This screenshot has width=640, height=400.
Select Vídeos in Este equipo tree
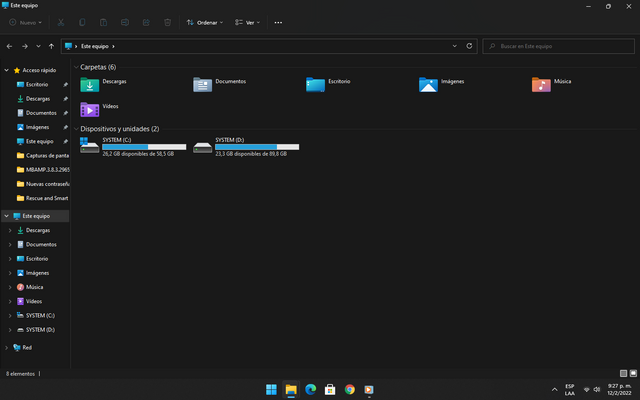pyautogui.click(x=36, y=301)
